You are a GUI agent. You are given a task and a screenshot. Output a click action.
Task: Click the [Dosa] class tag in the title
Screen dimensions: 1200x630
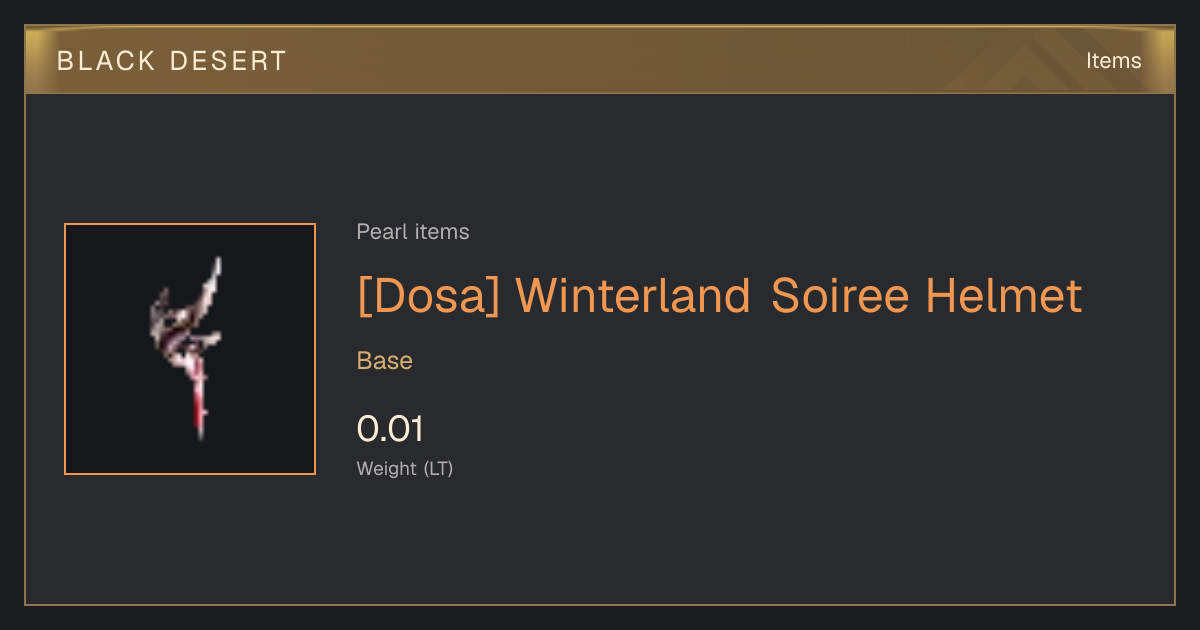(428, 296)
